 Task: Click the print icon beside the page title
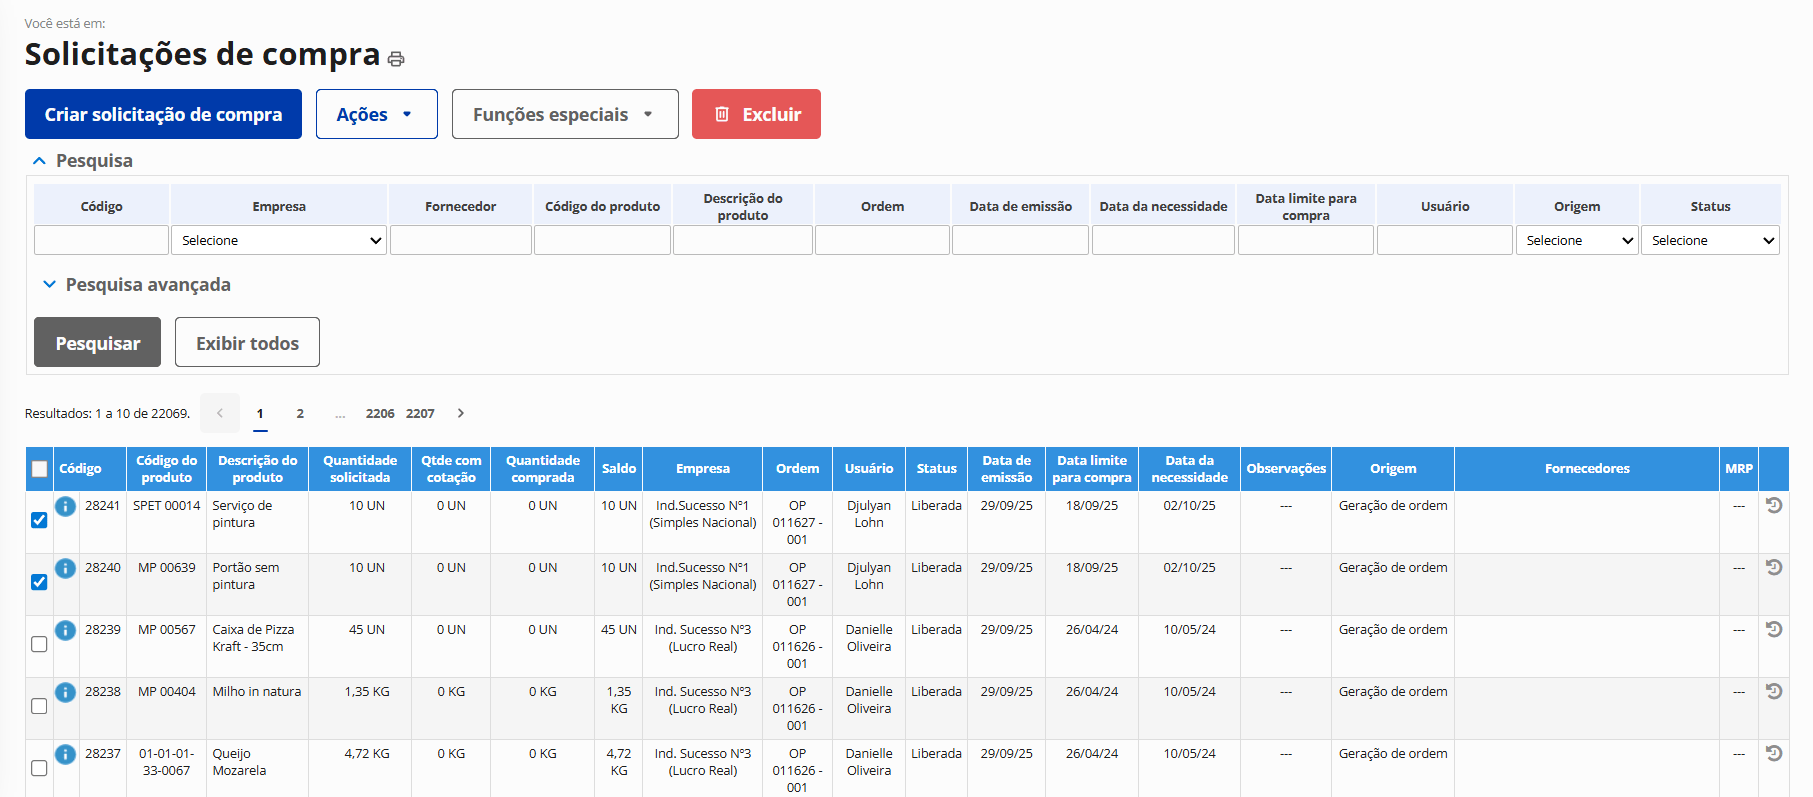(x=396, y=59)
